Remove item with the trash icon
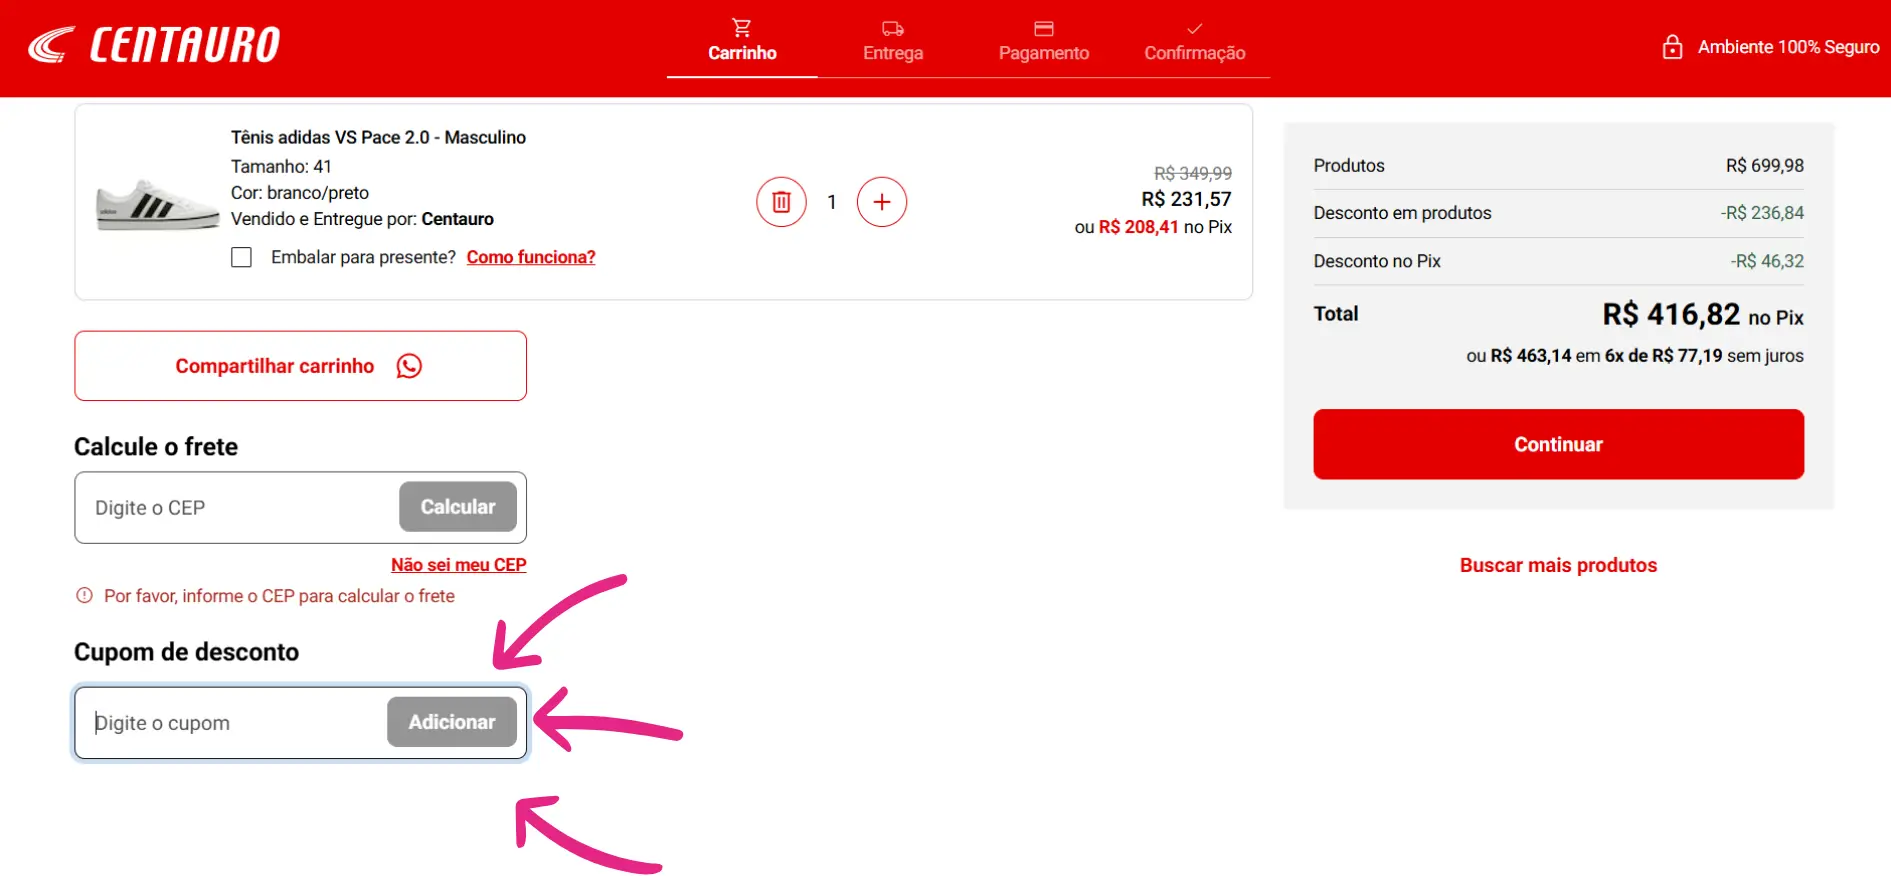1891x876 pixels. tap(781, 202)
